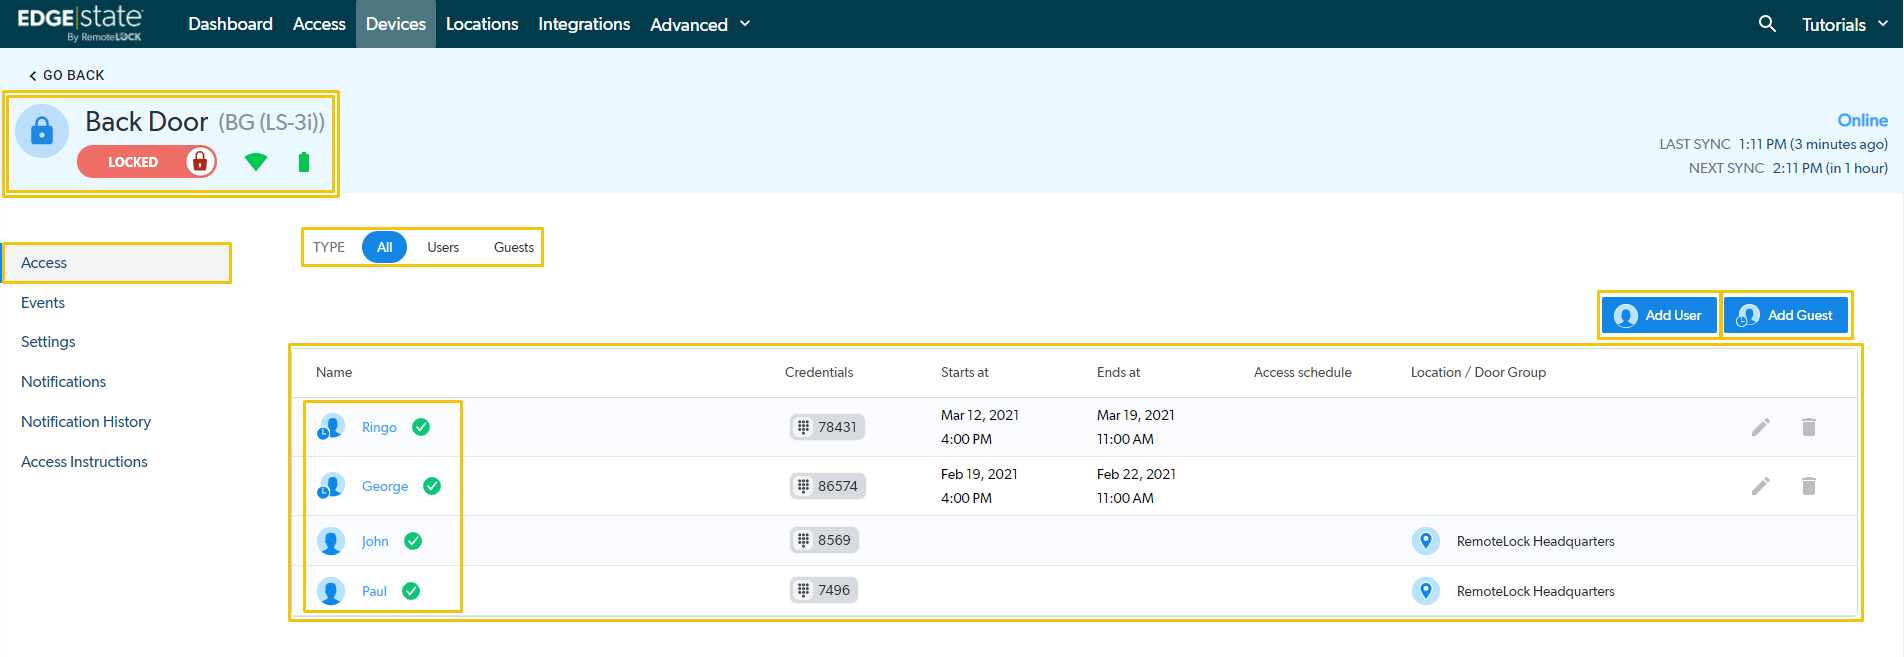Viewport: 1904px width, 657px height.
Task: Click location pin icon in John's row
Action: click(1425, 541)
